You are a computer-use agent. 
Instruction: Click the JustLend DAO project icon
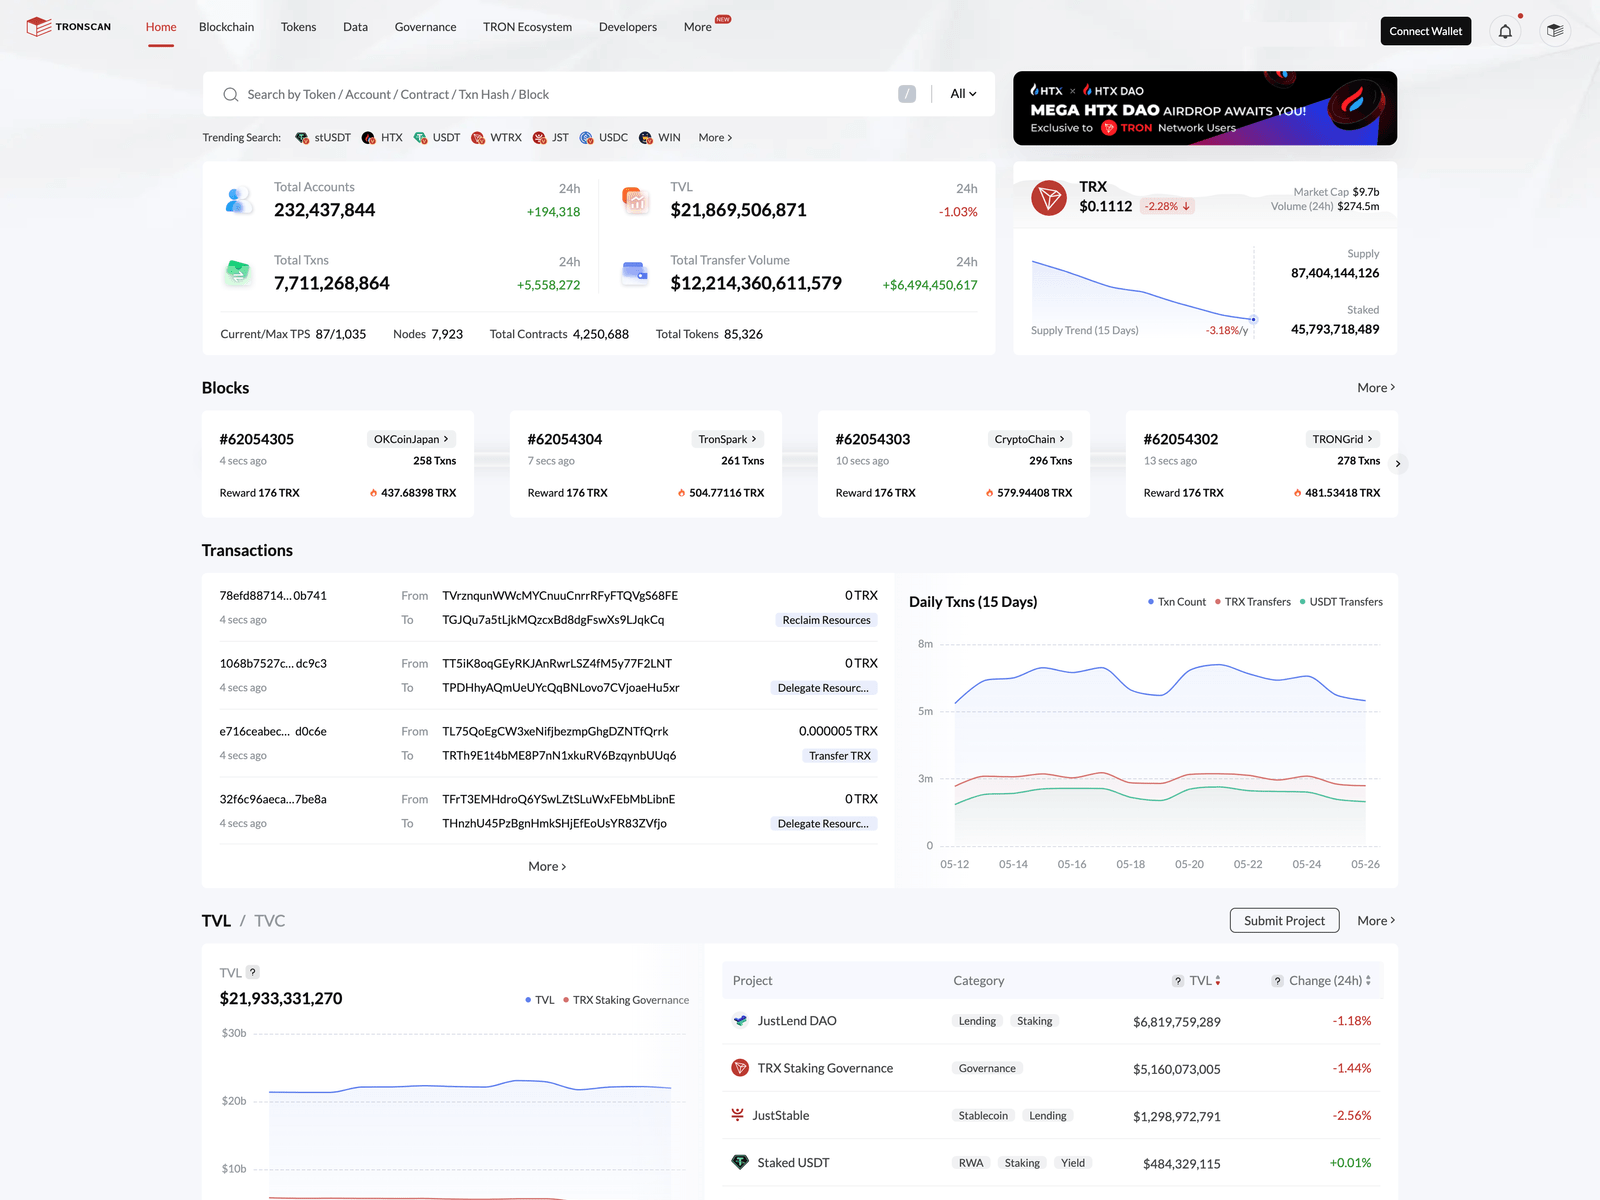click(740, 1021)
